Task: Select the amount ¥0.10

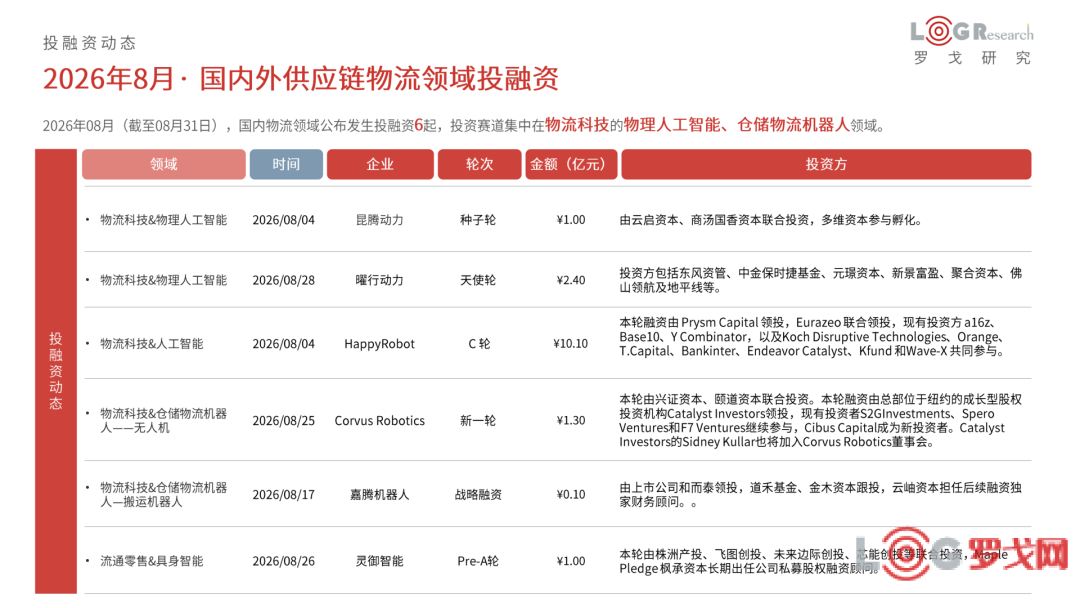Action: [x=571, y=494]
